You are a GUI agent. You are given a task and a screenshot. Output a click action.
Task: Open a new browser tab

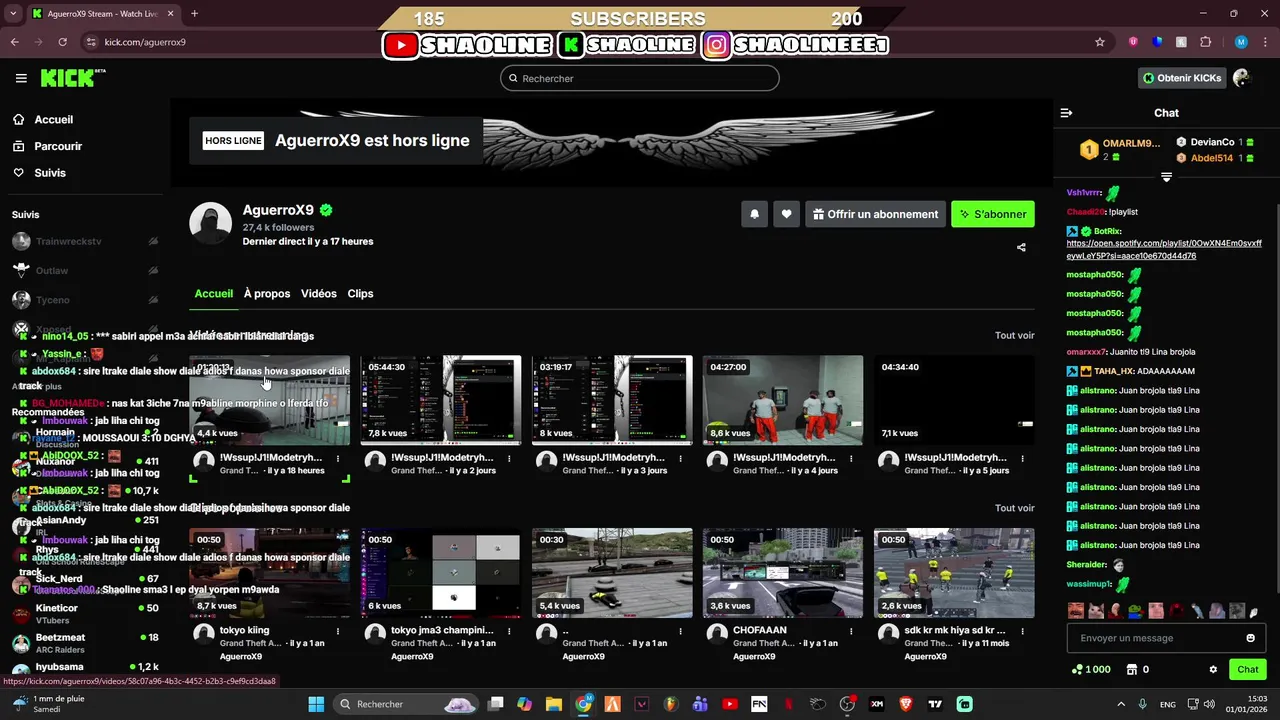(x=194, y=14)
